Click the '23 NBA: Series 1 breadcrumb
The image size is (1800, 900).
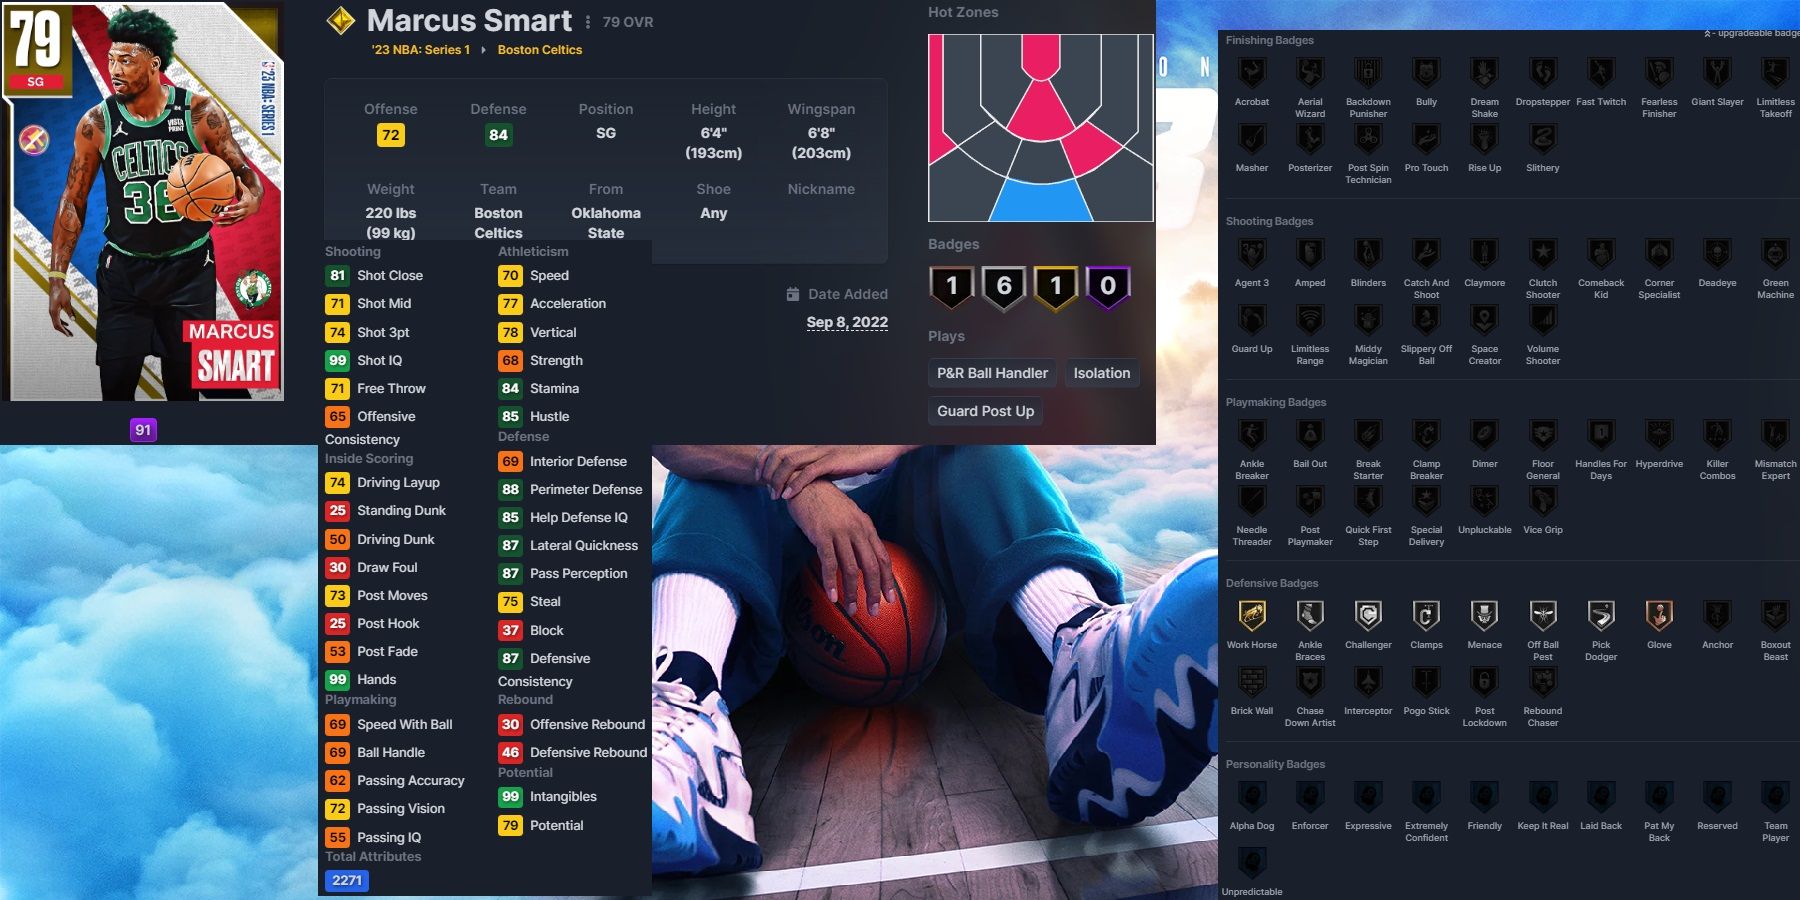tap(421, 49)
